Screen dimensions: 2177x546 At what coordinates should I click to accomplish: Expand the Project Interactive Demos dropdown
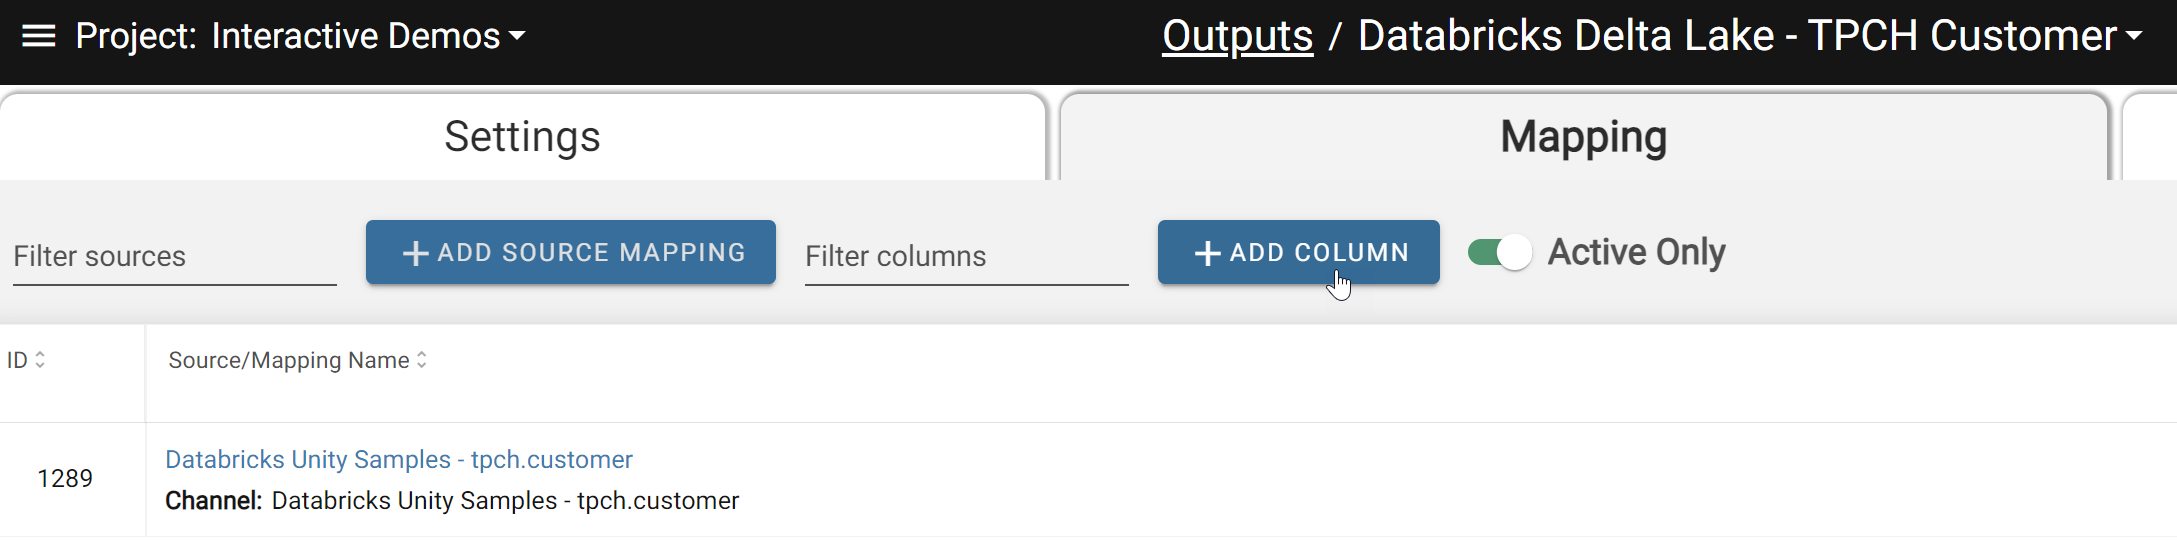click(517, 37)
